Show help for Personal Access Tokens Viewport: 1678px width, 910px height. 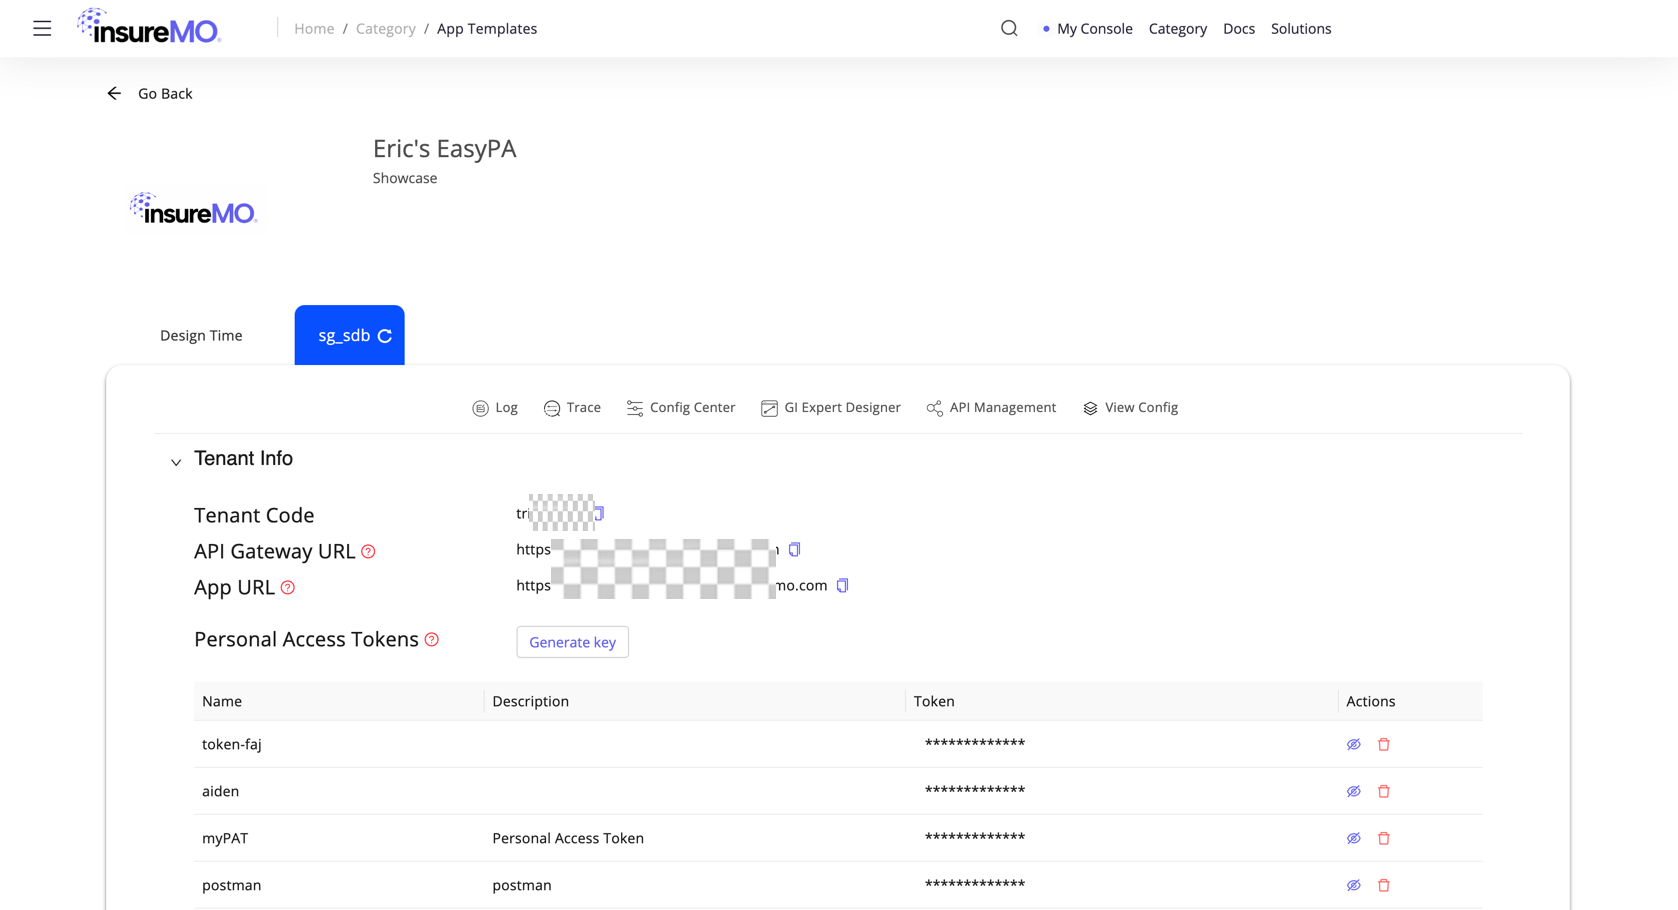432,639
